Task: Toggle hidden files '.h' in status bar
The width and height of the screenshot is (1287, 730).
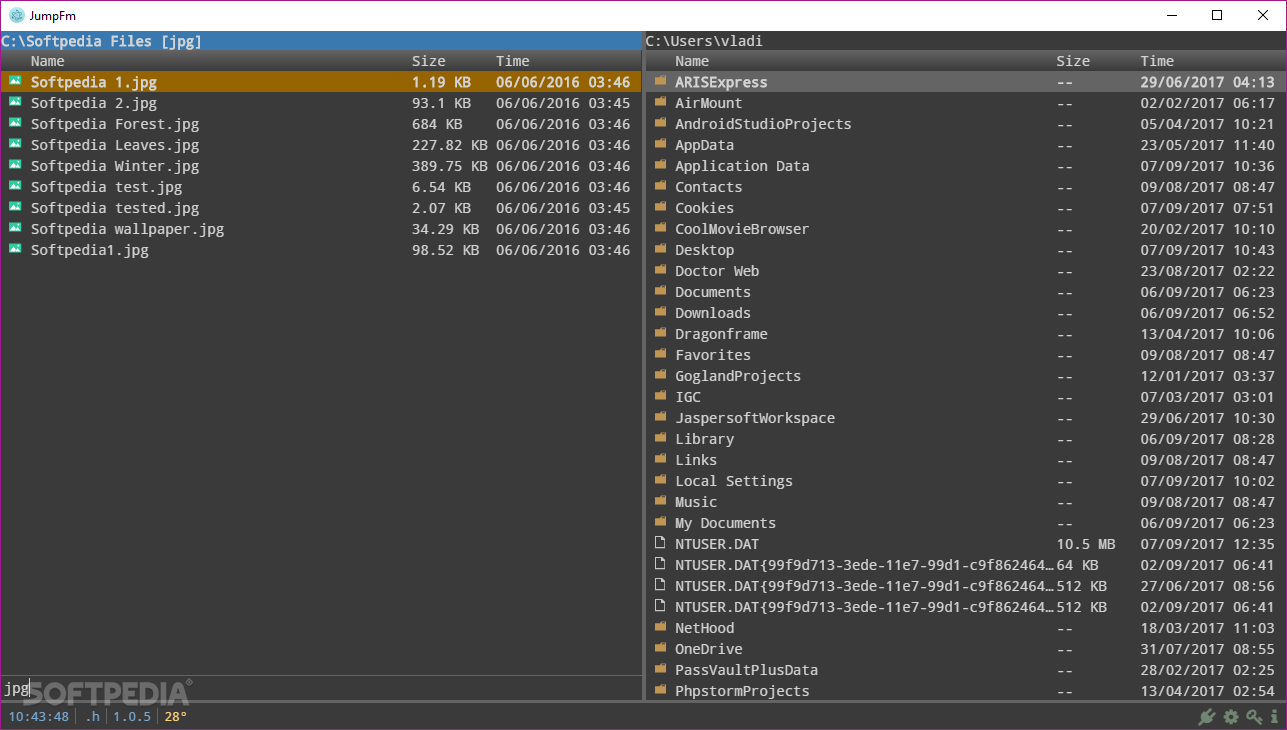Action: click(92, 716)
